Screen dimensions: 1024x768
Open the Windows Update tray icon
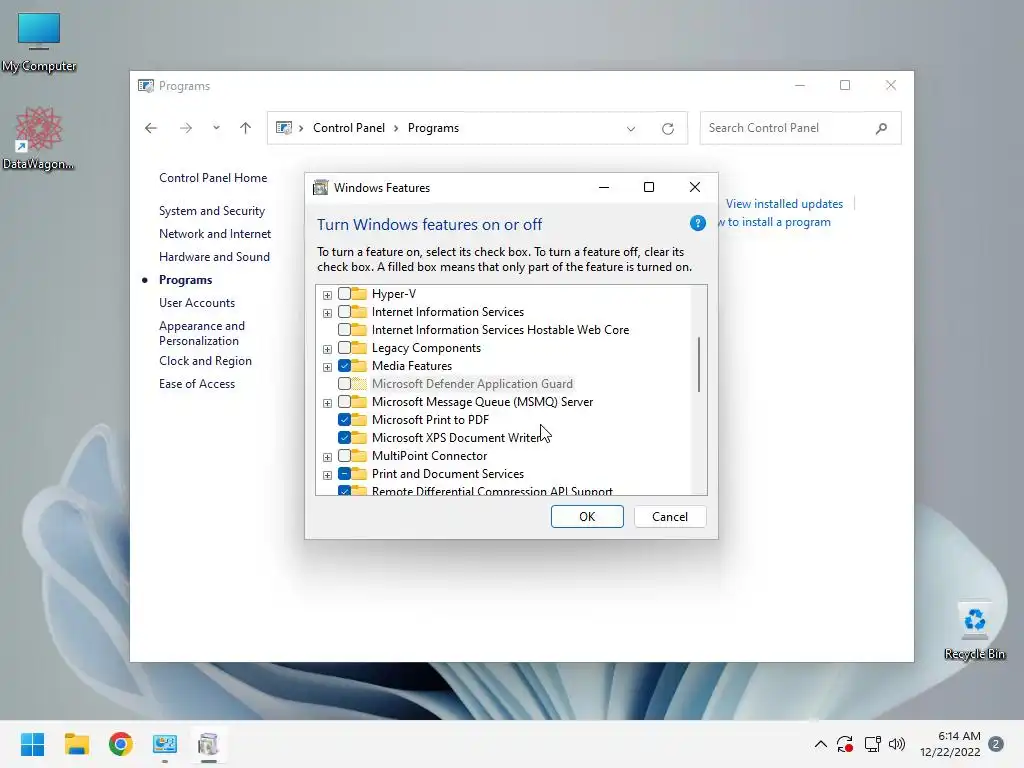coord(845,744)
